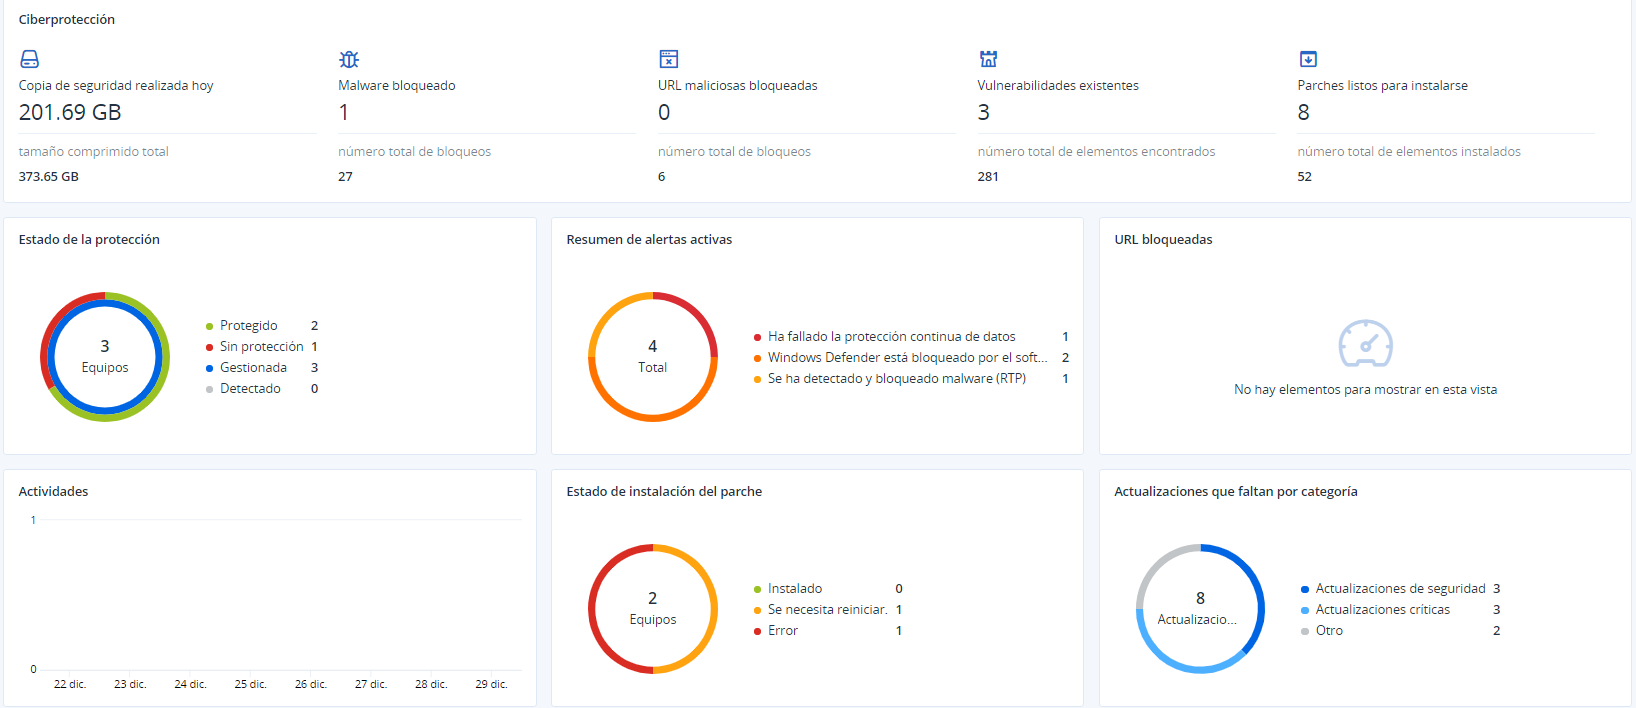Click the 201.69 GB backup value
This screenshot has height=708, width=1636.
coord(70,112)
